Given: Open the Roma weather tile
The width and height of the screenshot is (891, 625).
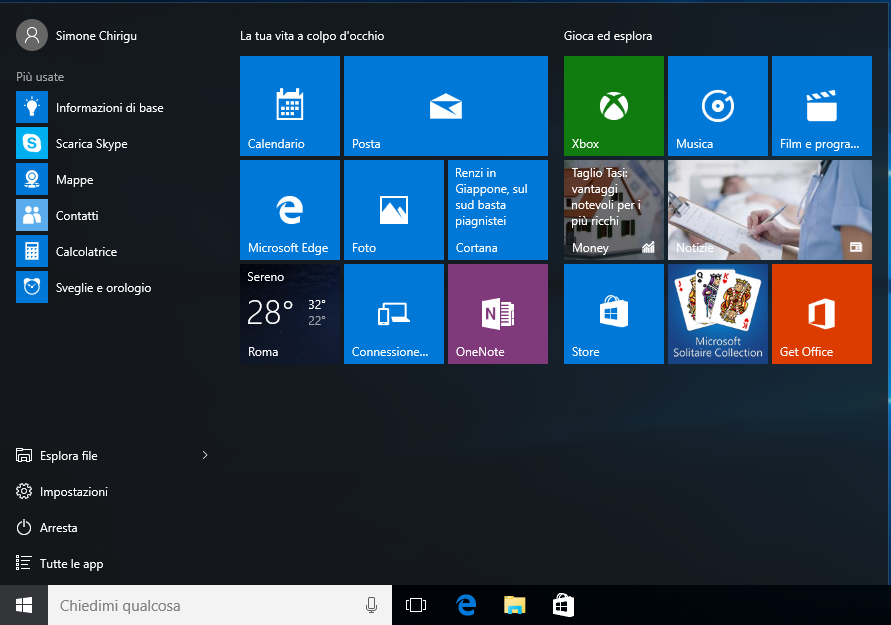Looking at the screenshot, I should [x=290, y=314].
